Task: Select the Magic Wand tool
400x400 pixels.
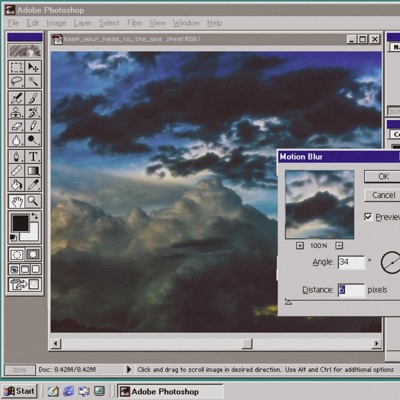Action: point(33,81)
